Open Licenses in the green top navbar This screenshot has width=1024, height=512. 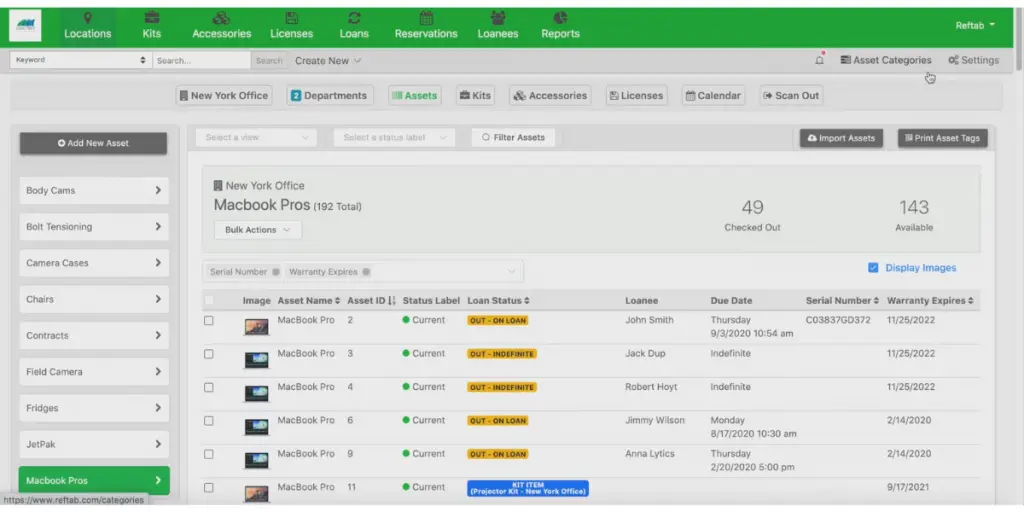[x=292, y=26]
